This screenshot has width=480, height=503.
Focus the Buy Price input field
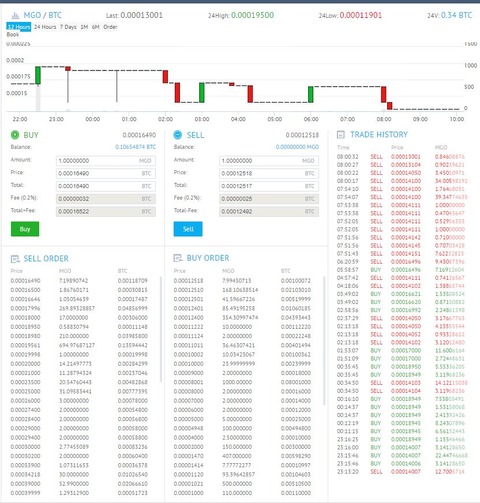106,173
